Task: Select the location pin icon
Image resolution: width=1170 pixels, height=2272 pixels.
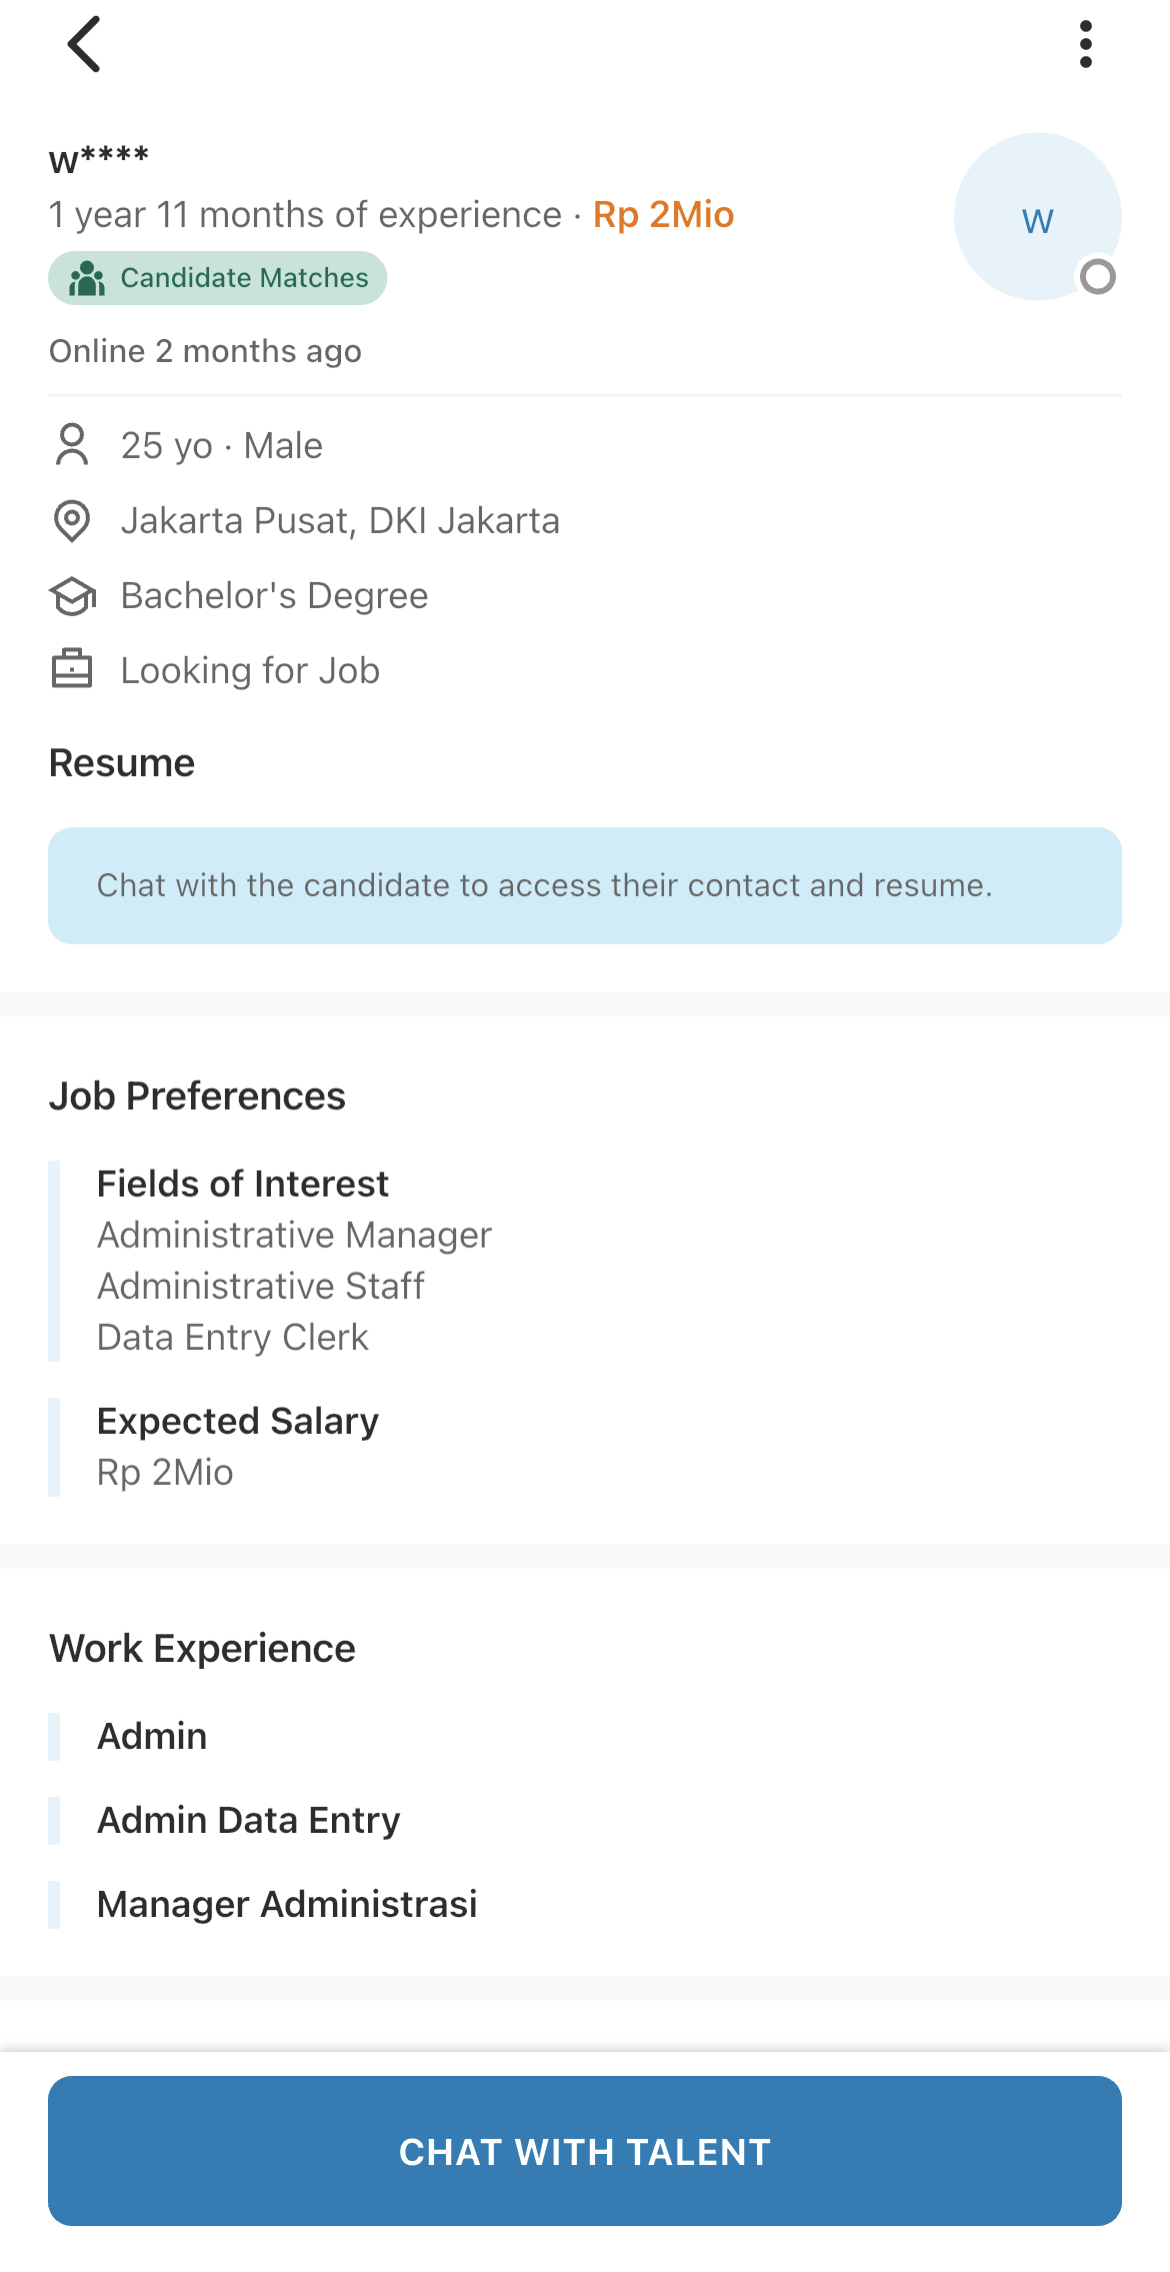Action: click(x=72, y=521)
